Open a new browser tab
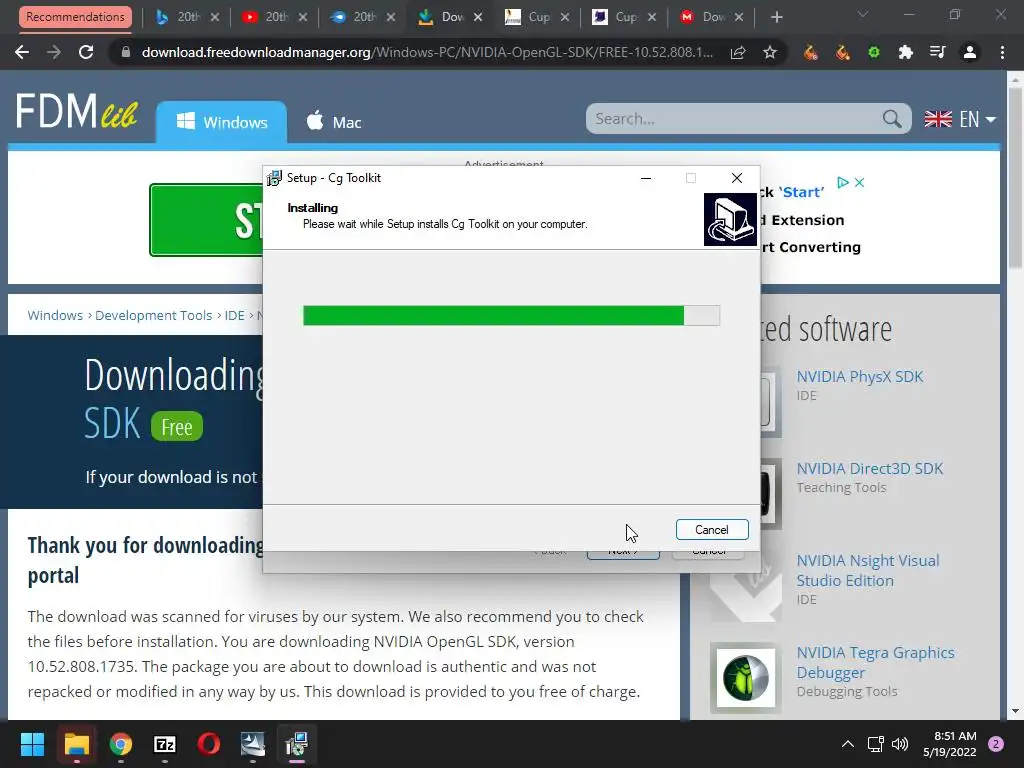This screenshot has width=1024, height=768. pos(776,17)
